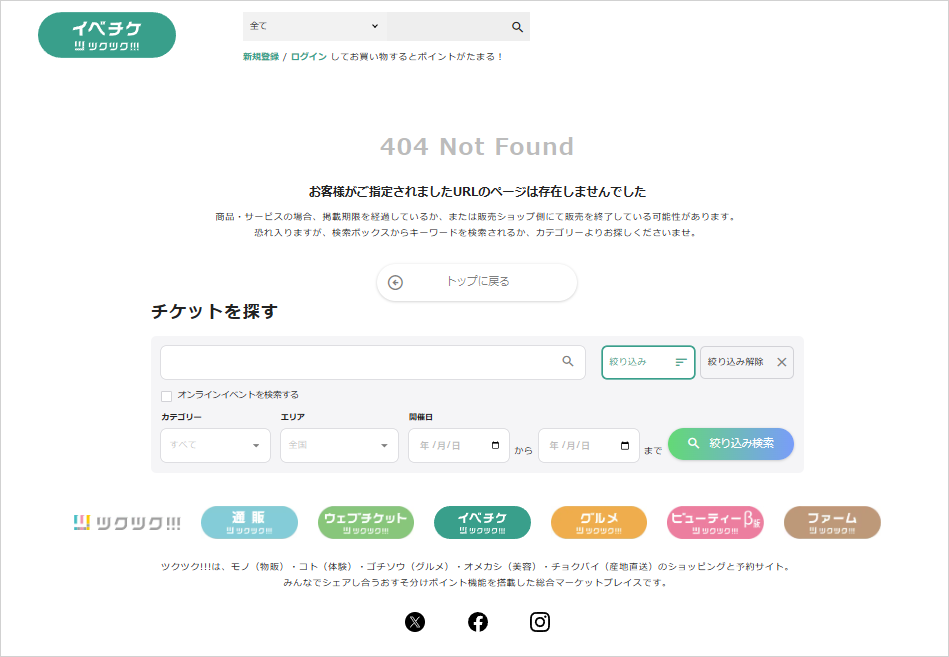This screenshot has height=657, width=949.
Task: Click the calendar icon in start date field
Action: 495,446
